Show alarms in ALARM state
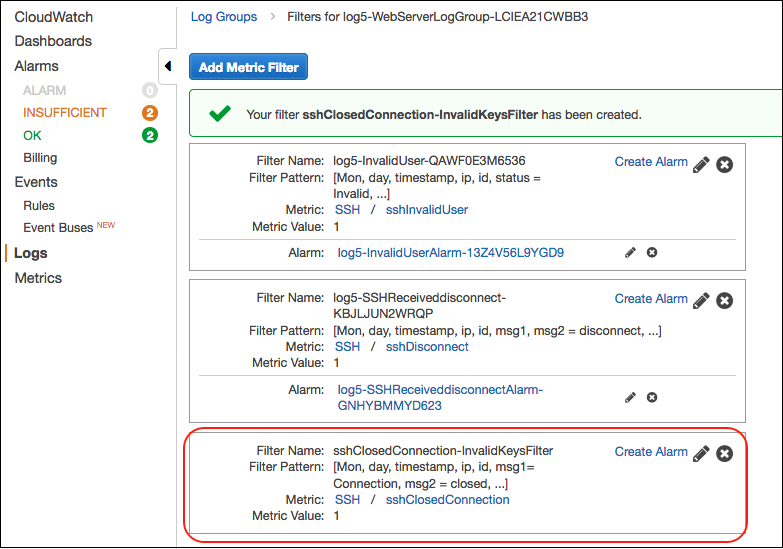 click(44, 90)
